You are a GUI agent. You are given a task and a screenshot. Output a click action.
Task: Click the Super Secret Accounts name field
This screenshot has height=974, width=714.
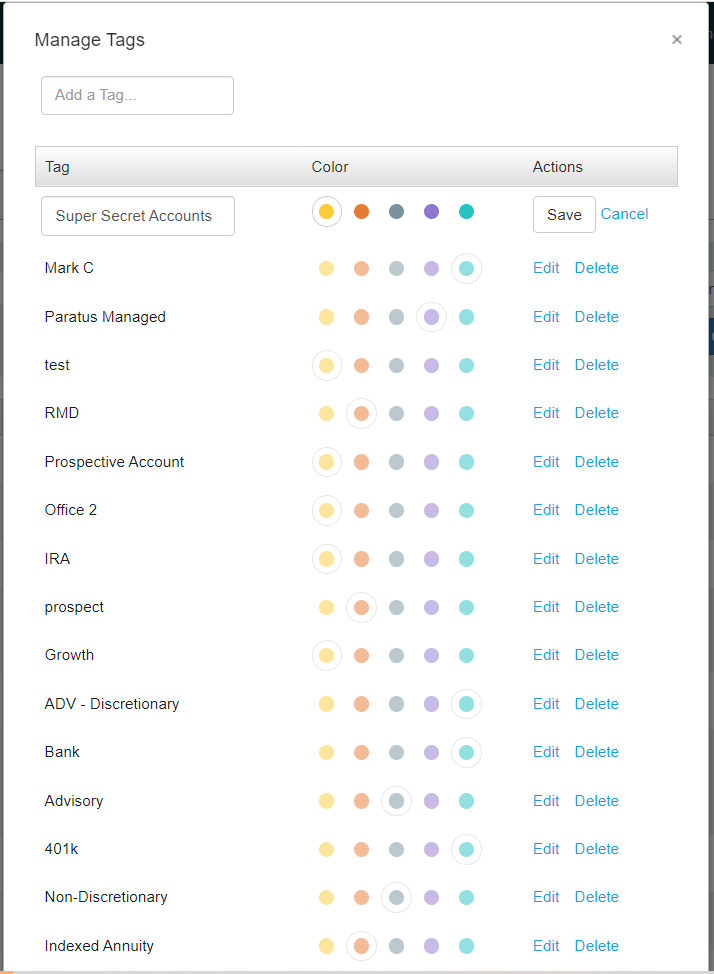click(x=138, y=216)
